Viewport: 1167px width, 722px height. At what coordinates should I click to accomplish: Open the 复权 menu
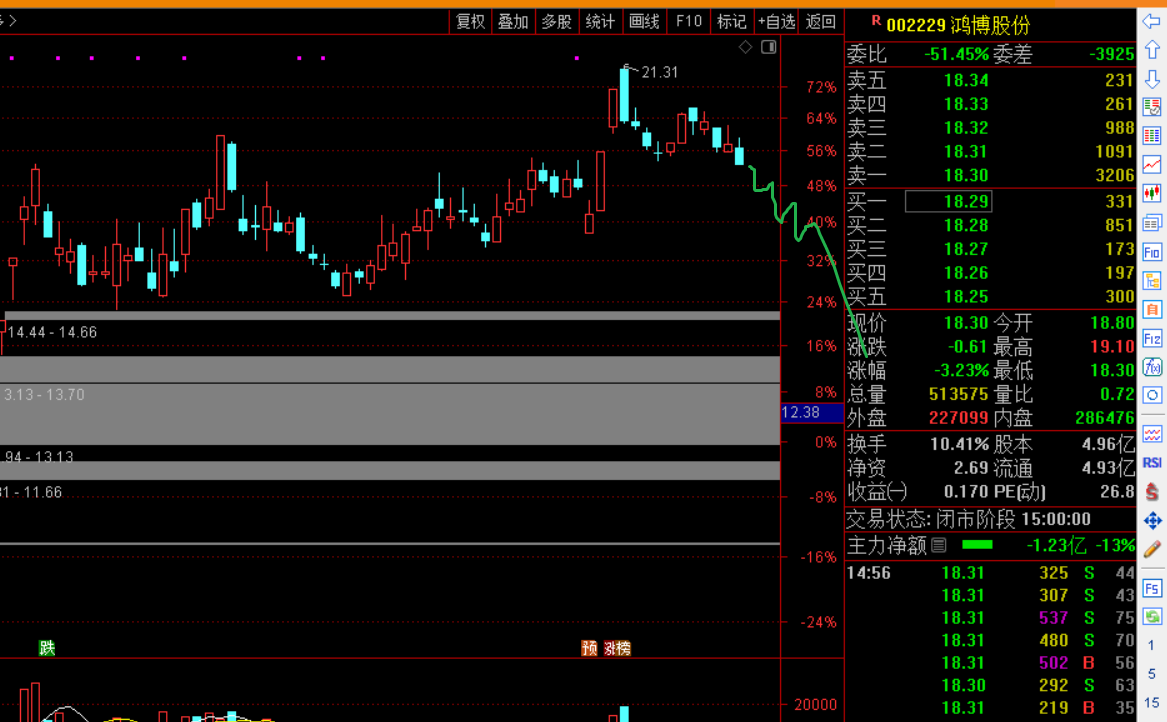(x=470, y=22)
